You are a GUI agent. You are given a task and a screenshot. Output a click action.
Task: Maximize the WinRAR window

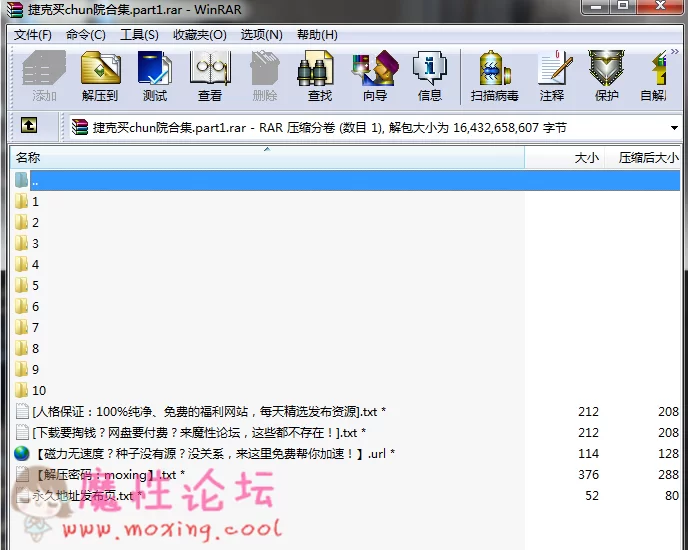[623, 7]
